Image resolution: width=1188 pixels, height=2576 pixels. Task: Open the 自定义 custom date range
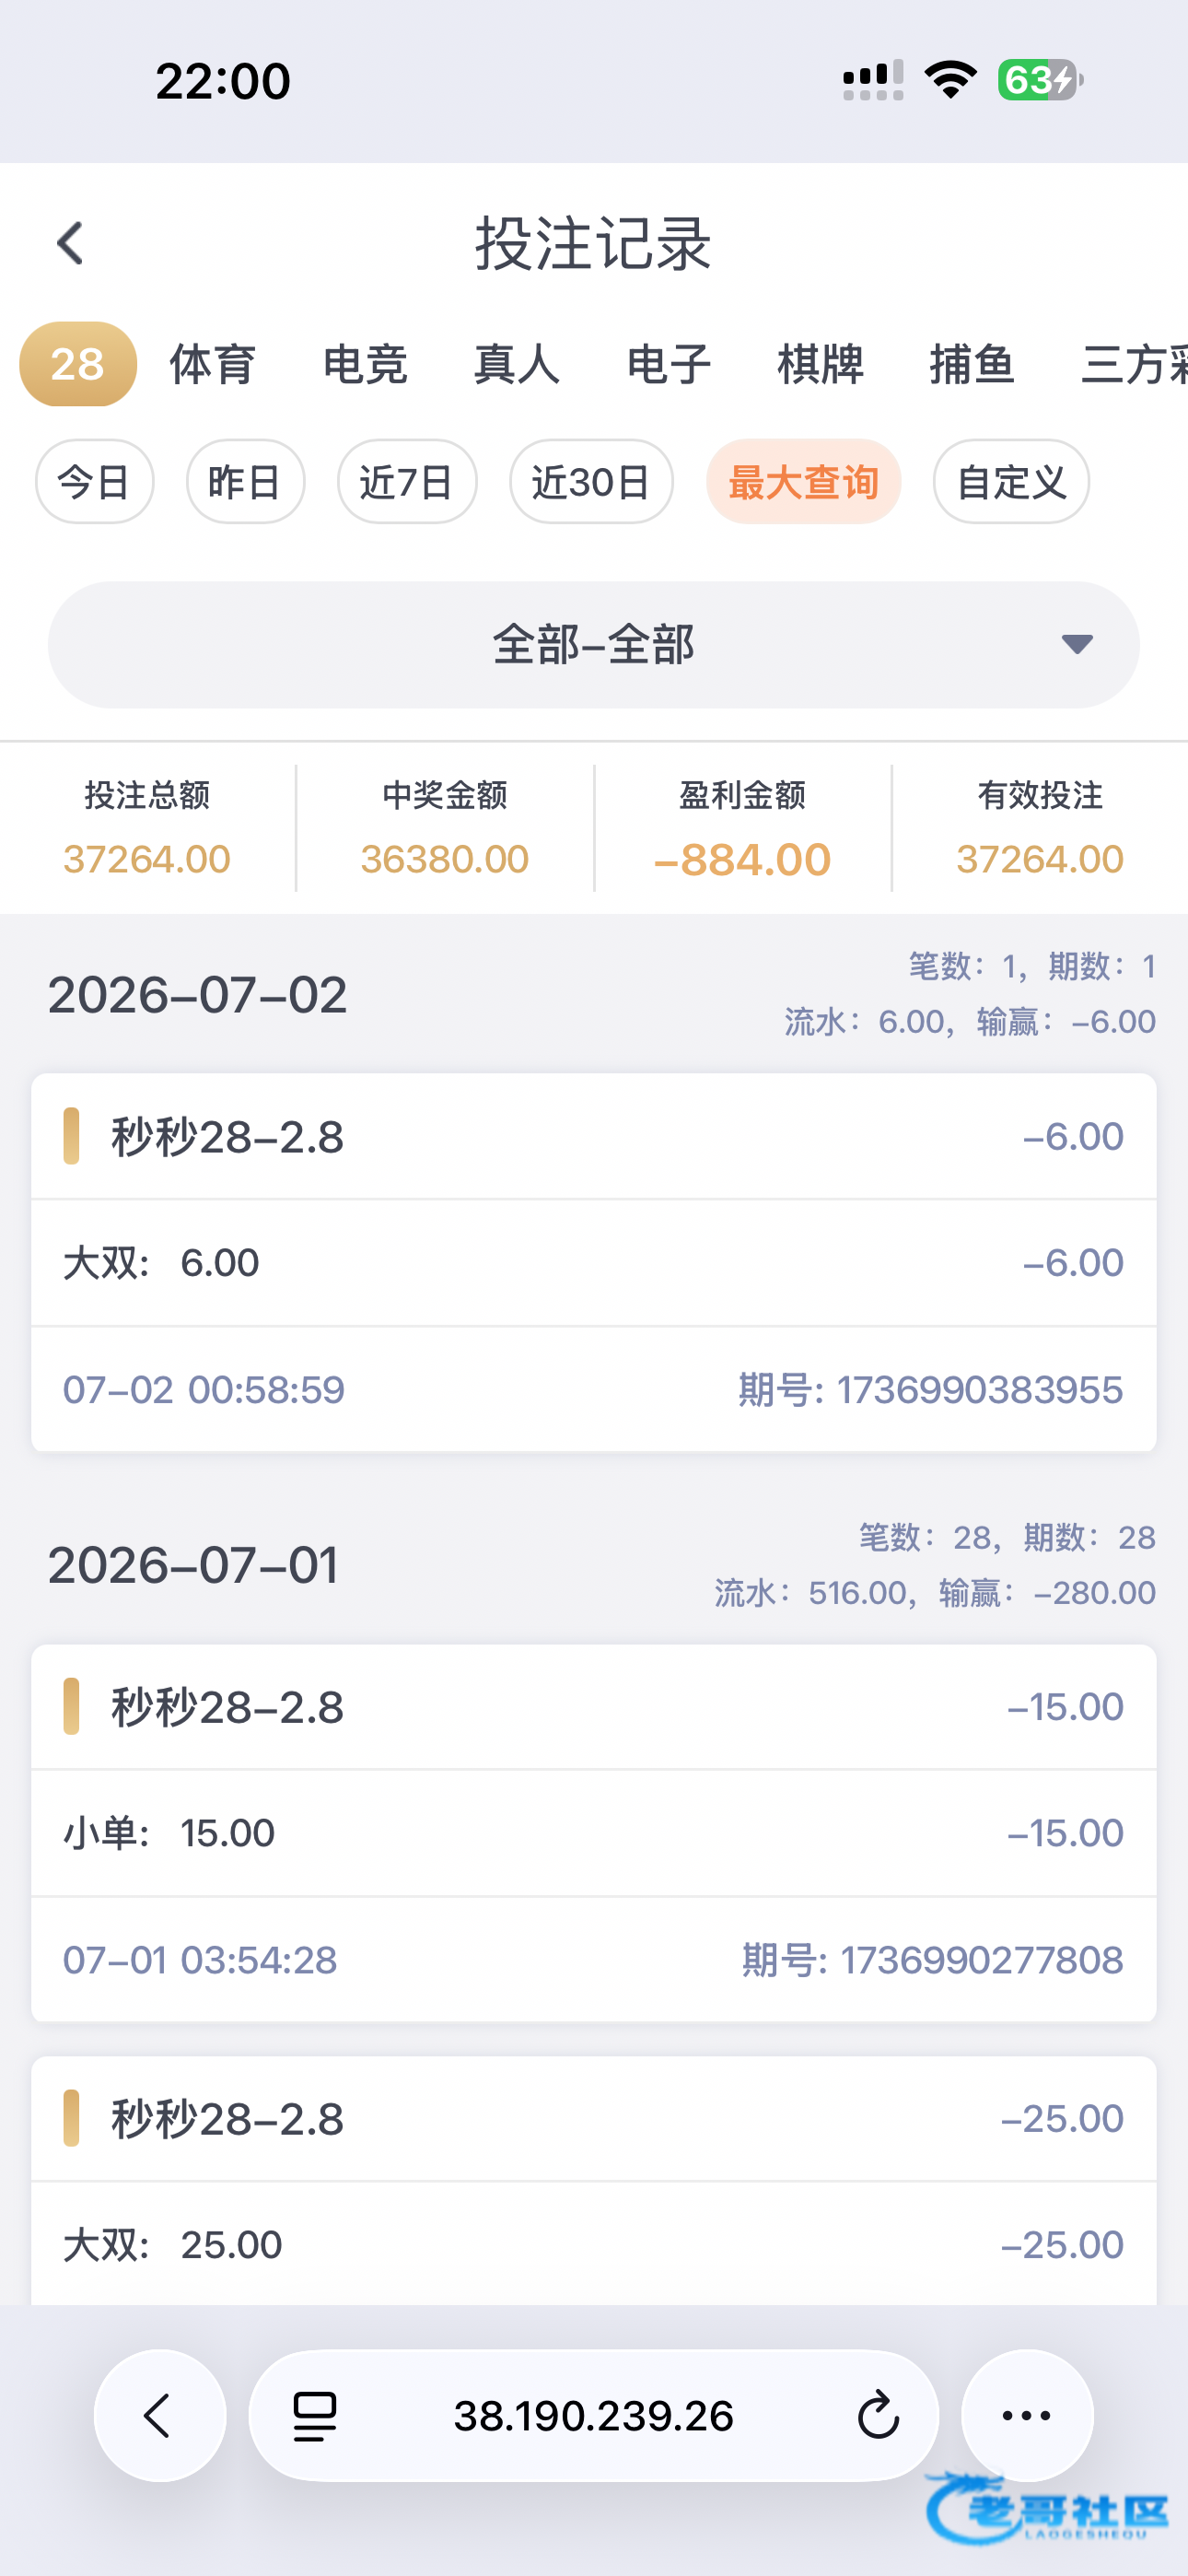(1011, 482)
